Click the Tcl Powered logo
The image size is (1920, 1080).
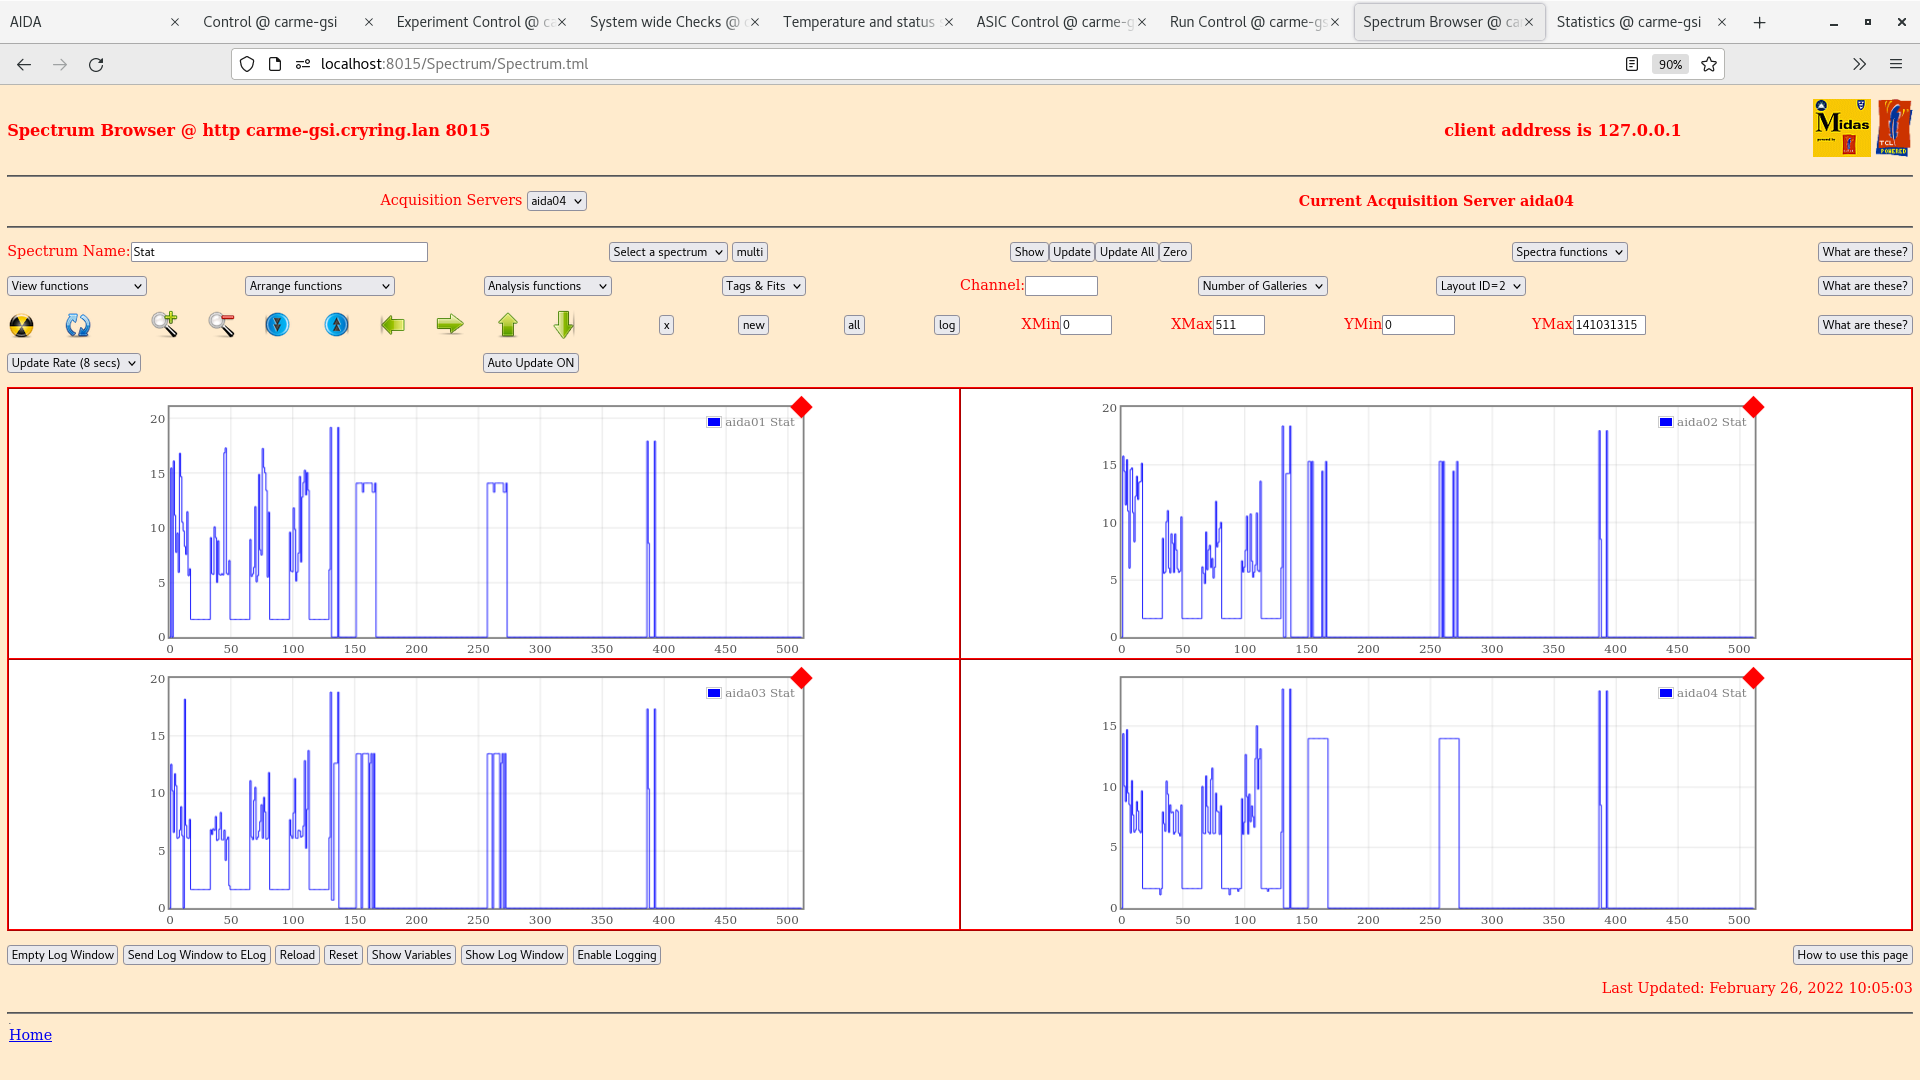[1894, 128]
